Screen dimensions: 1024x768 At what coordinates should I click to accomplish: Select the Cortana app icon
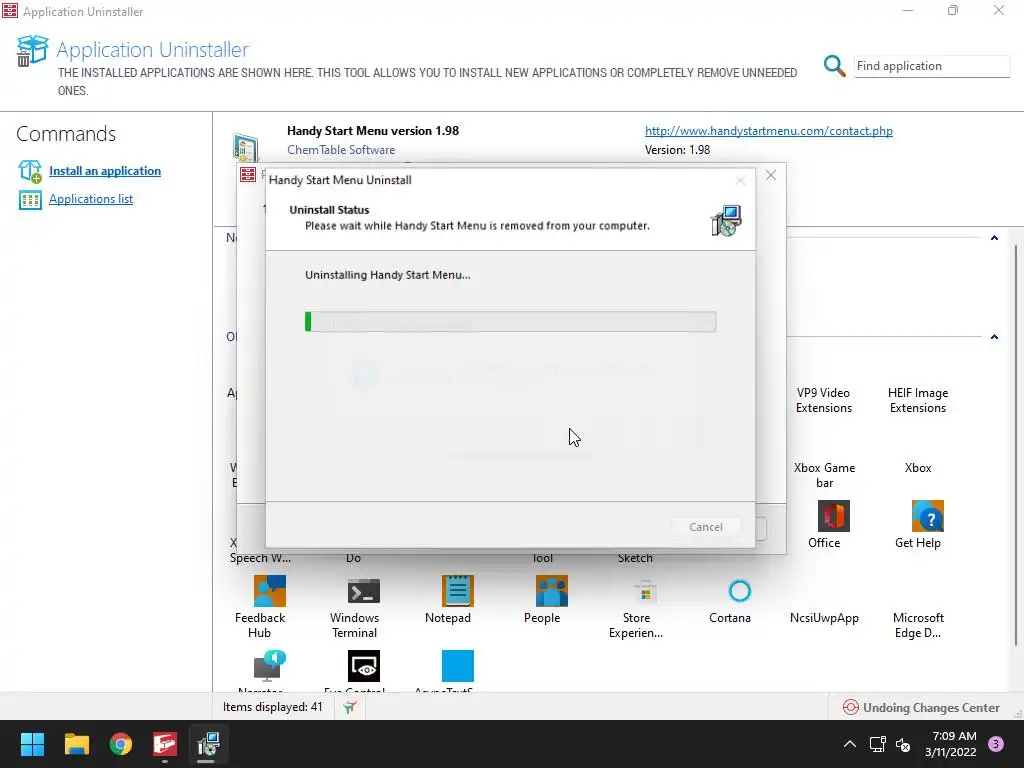(739, 591)
